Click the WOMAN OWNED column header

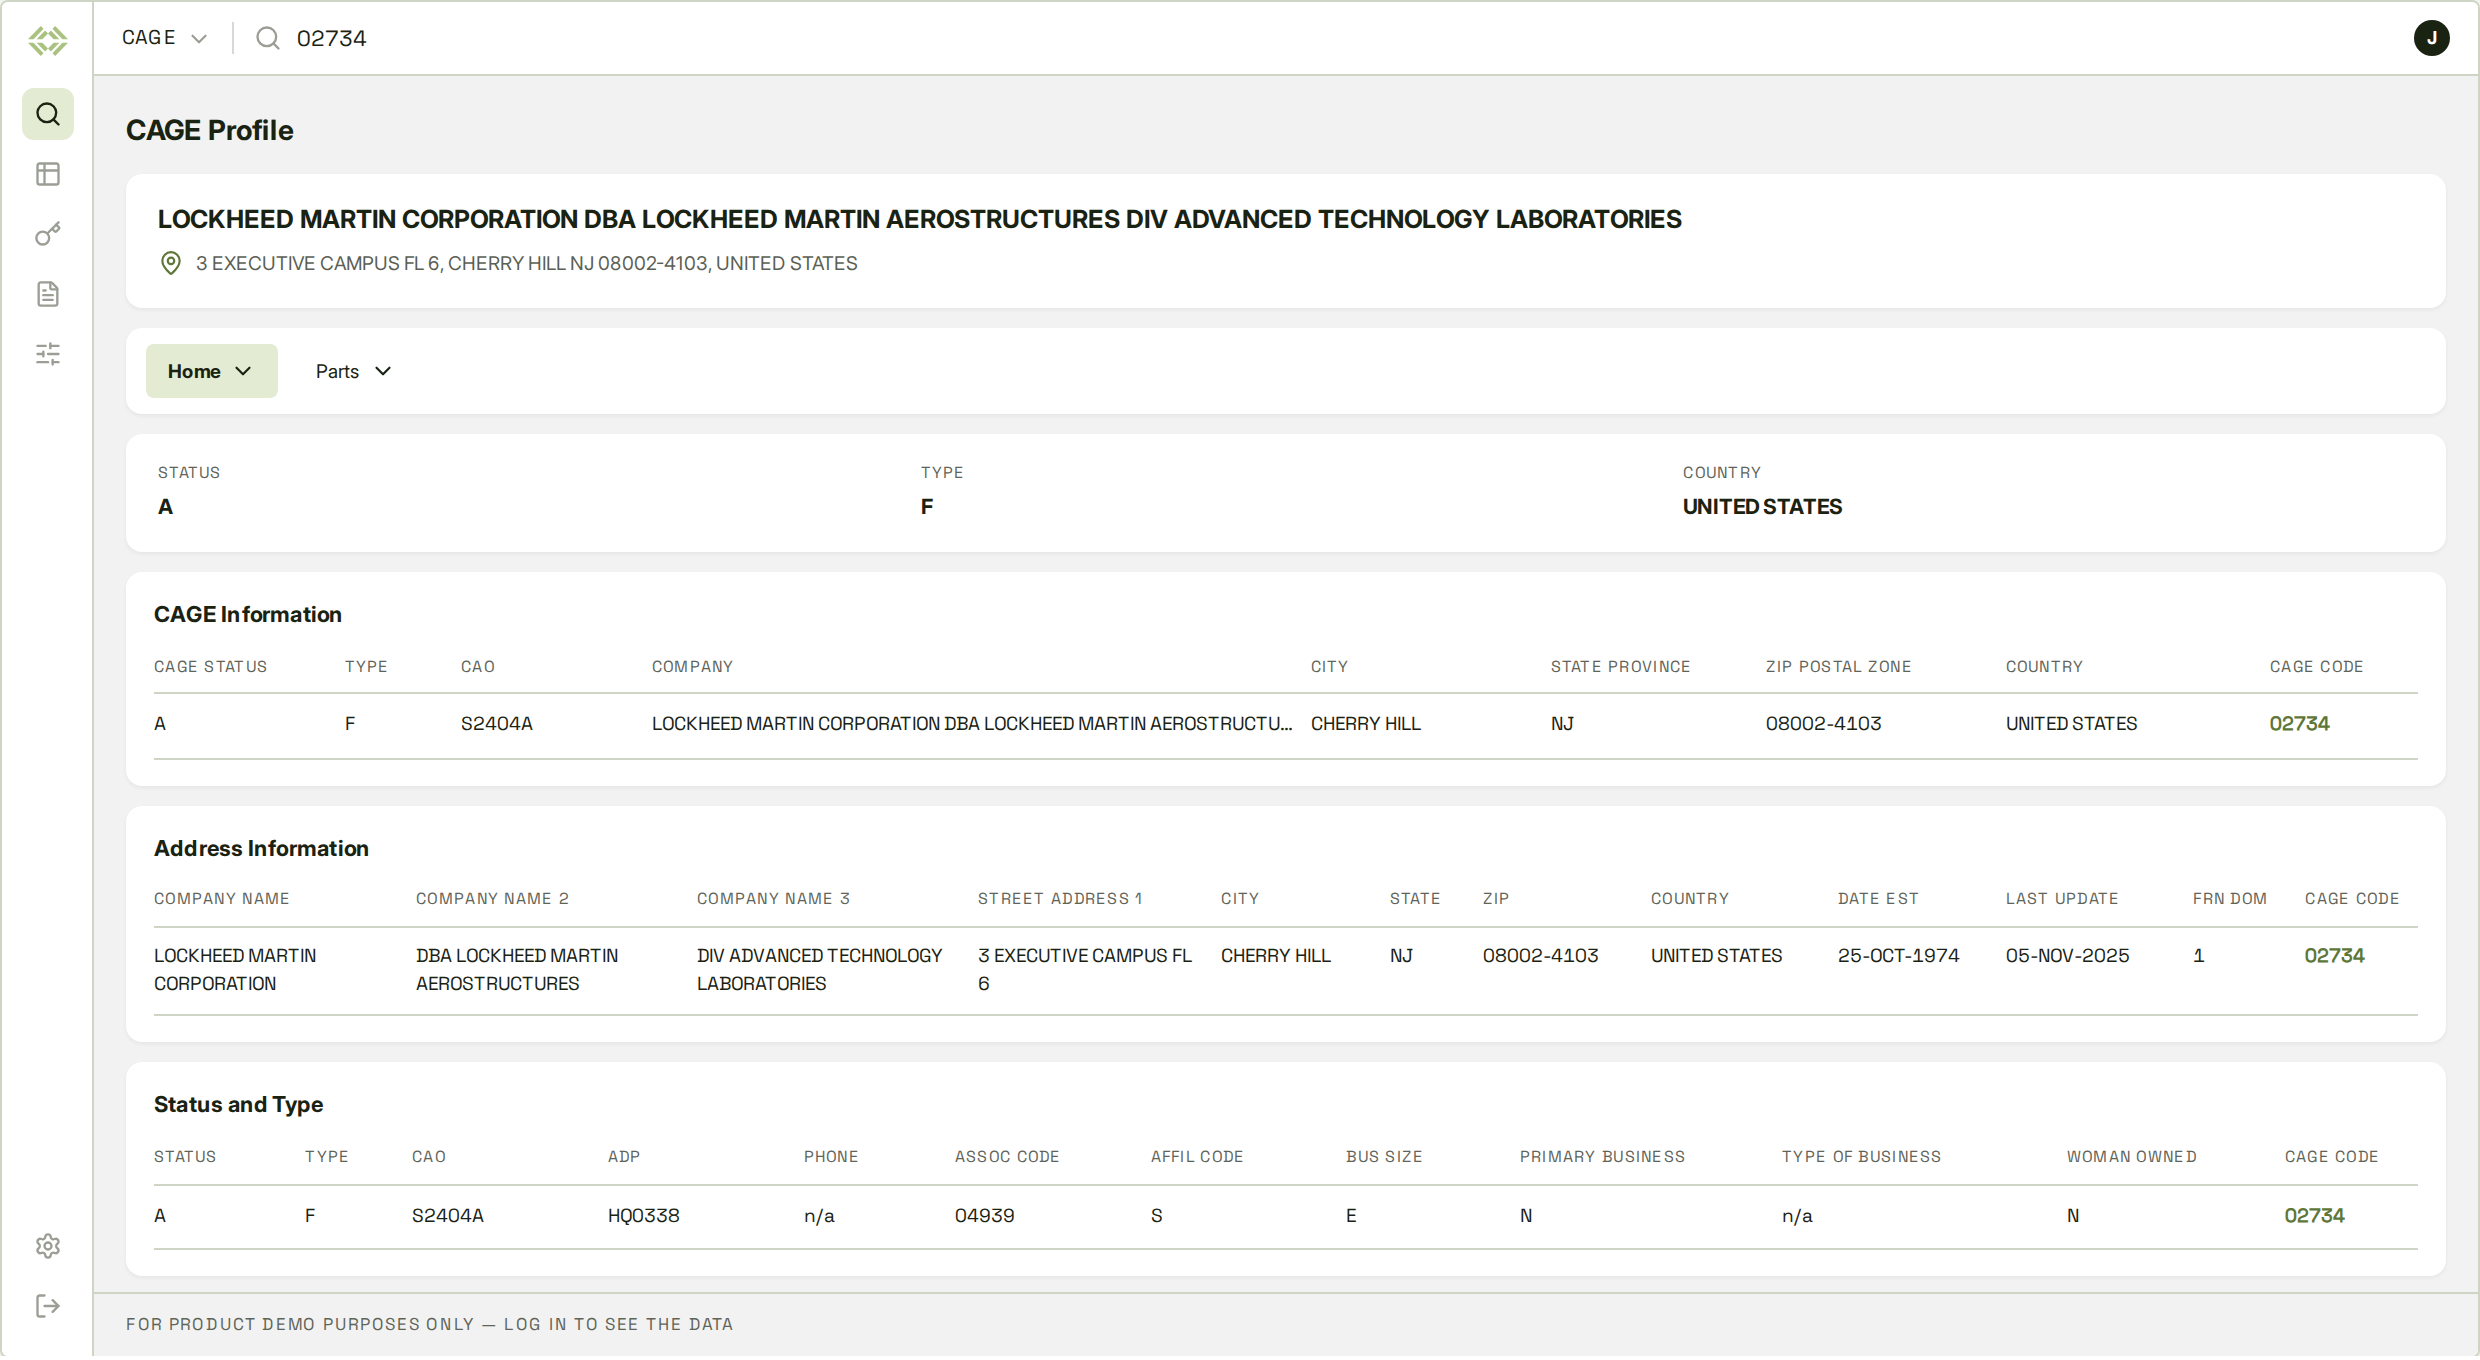point(2132,1156)
